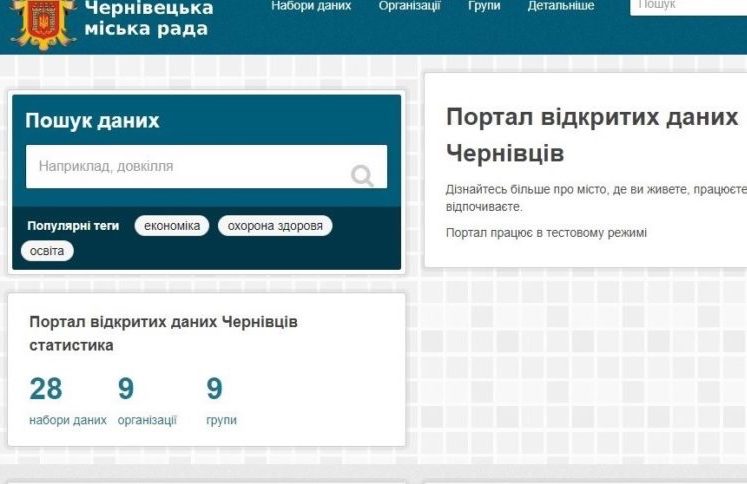Click the Пошук даних panel heading
This screenshot has height=484, width=747.
92,121
